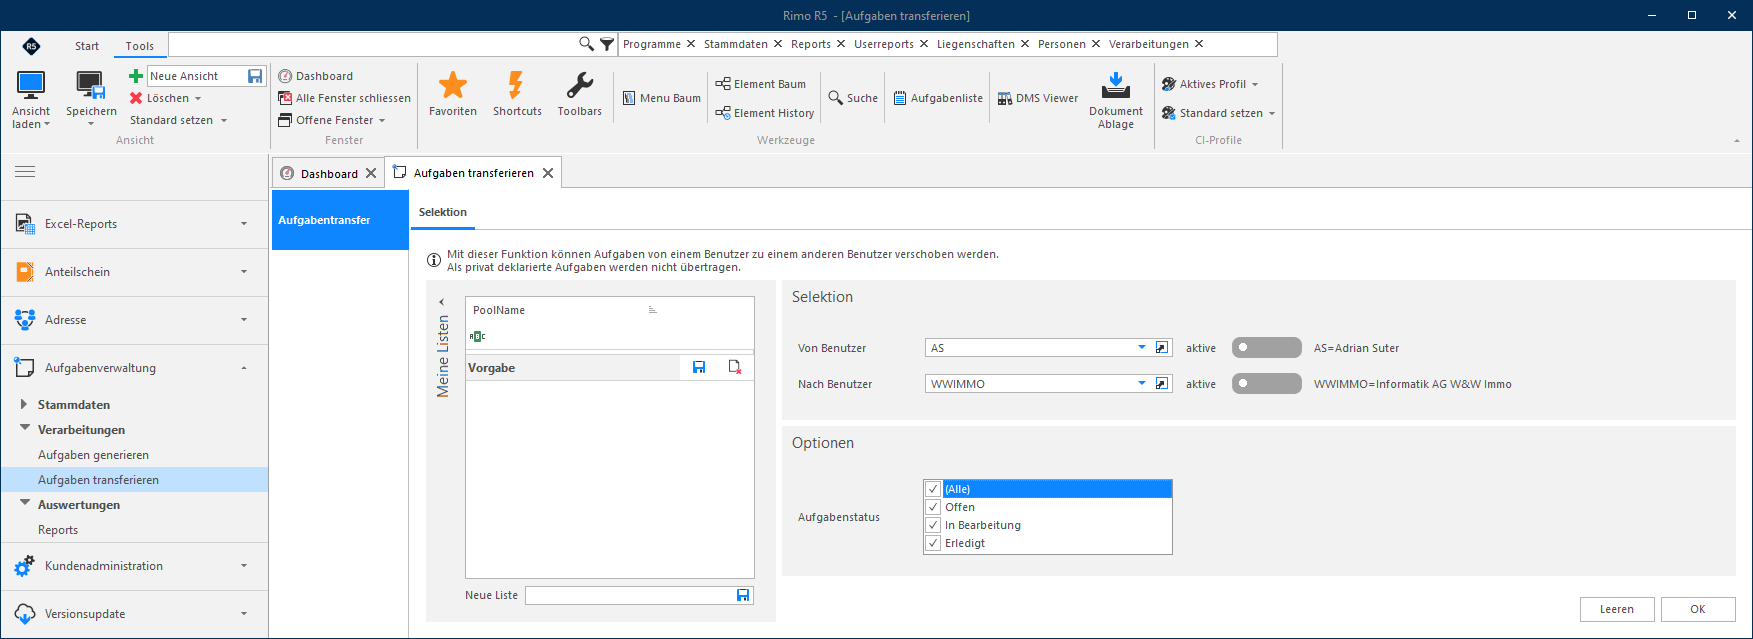
Task: Open Dashboard from the Fenster group
Action: point(315,76)
